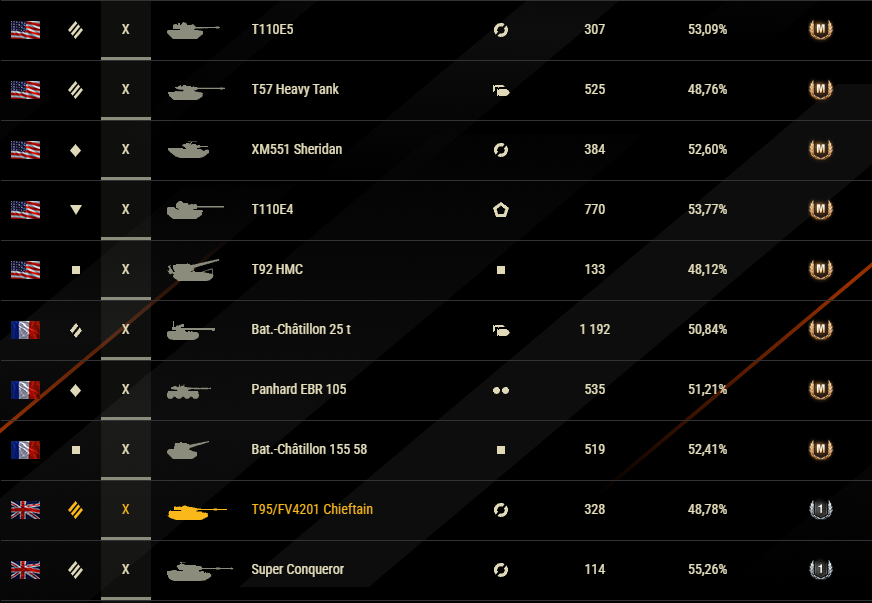Select the highlighted orange Chieftain tank silhouette
Screen dimensions: 872x603
[197, 511]
